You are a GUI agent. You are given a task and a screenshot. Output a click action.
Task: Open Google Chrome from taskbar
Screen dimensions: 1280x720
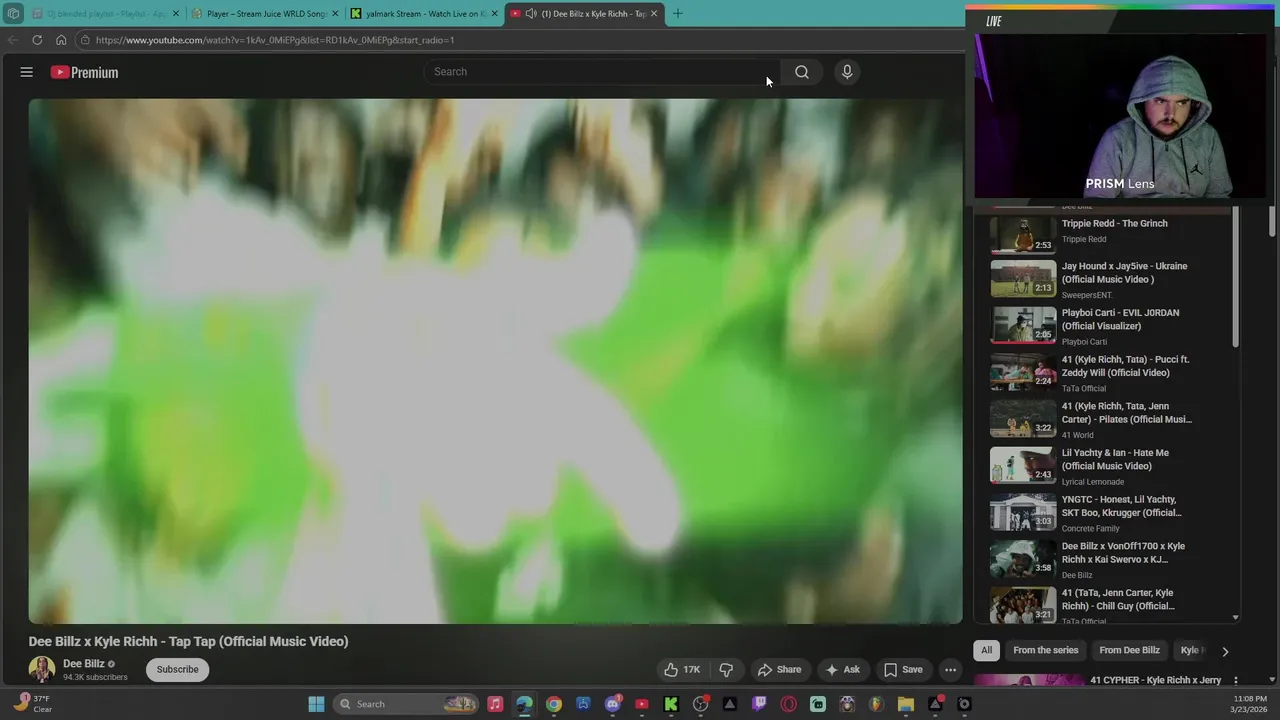[x=554, y=704]
